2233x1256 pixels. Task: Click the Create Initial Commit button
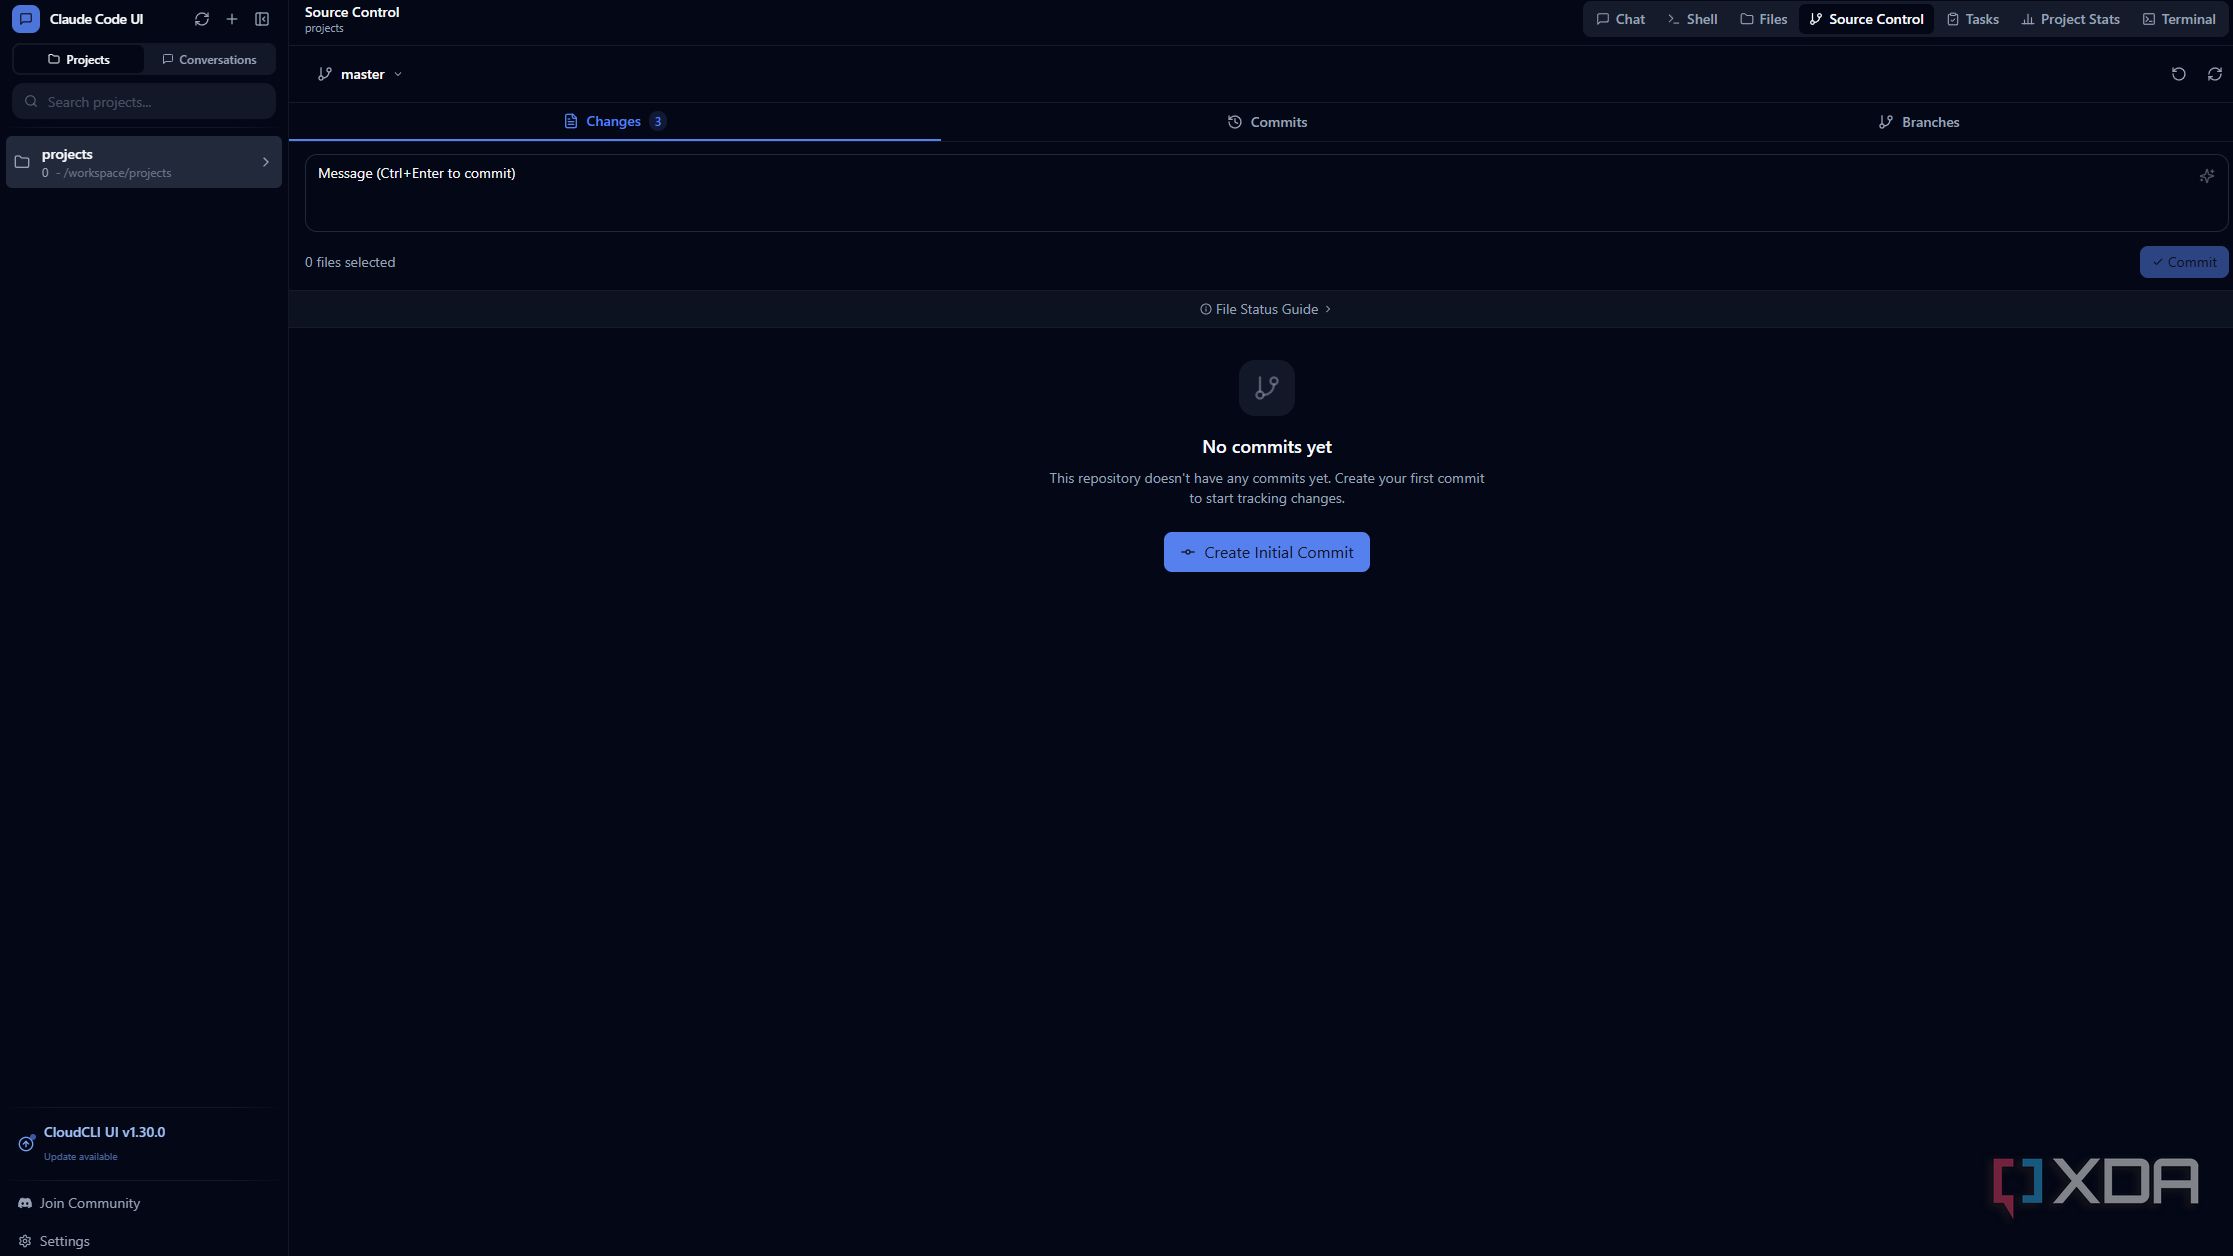point(1266,552)
